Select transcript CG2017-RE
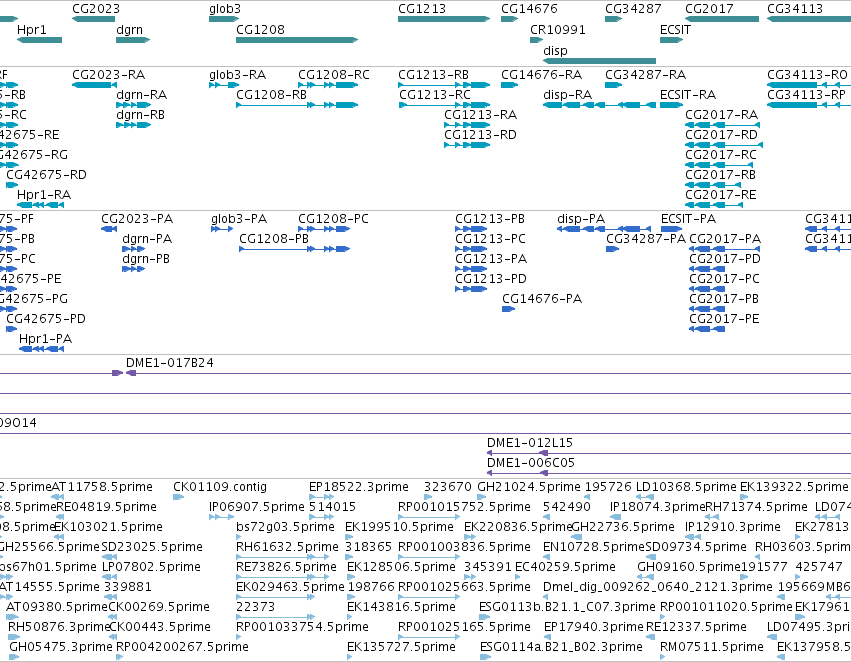 pyautogui.click(x=714, y=205)
